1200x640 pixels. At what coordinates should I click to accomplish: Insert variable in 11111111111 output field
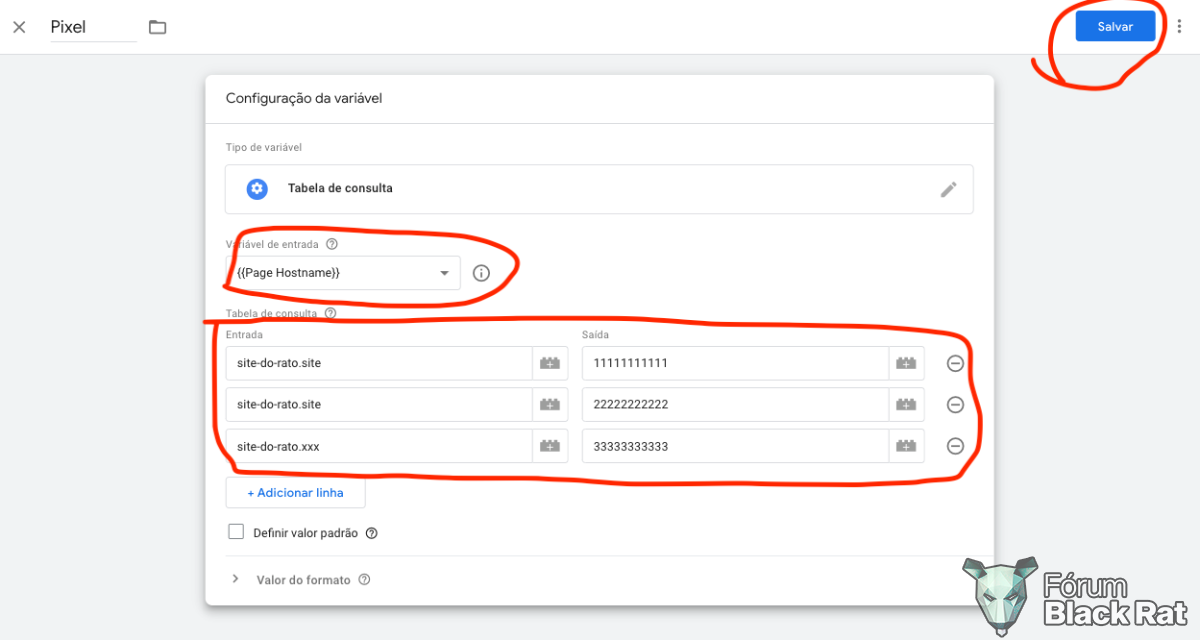(x=906, y=363)
